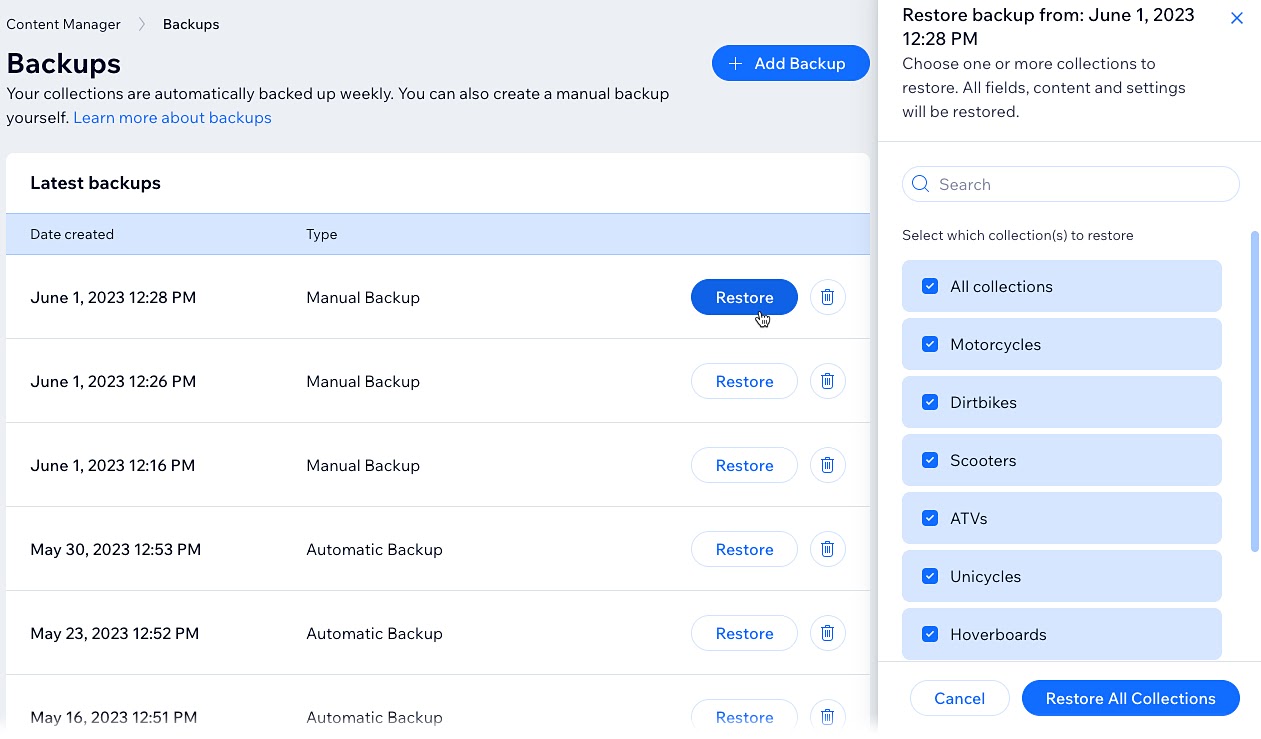Uncheck the All collections checkbox
The height and width of the screenshot is (739, 1261).
pyautogui.click(x=929, y=286)
